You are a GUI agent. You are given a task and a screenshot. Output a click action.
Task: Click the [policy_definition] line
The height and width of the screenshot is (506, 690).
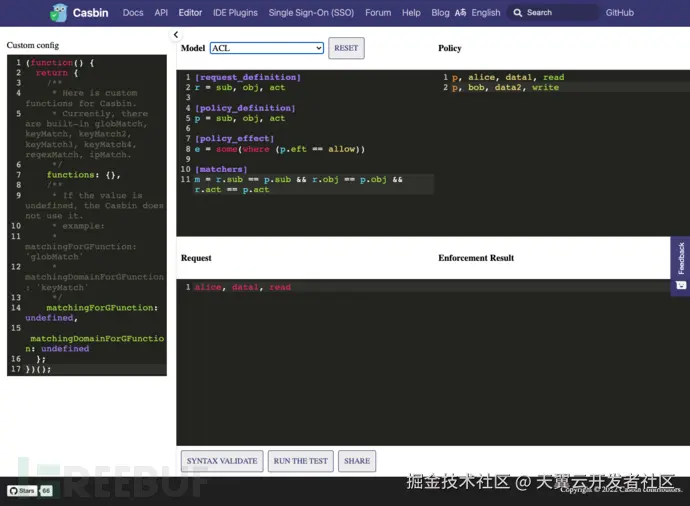pos(245,108)
